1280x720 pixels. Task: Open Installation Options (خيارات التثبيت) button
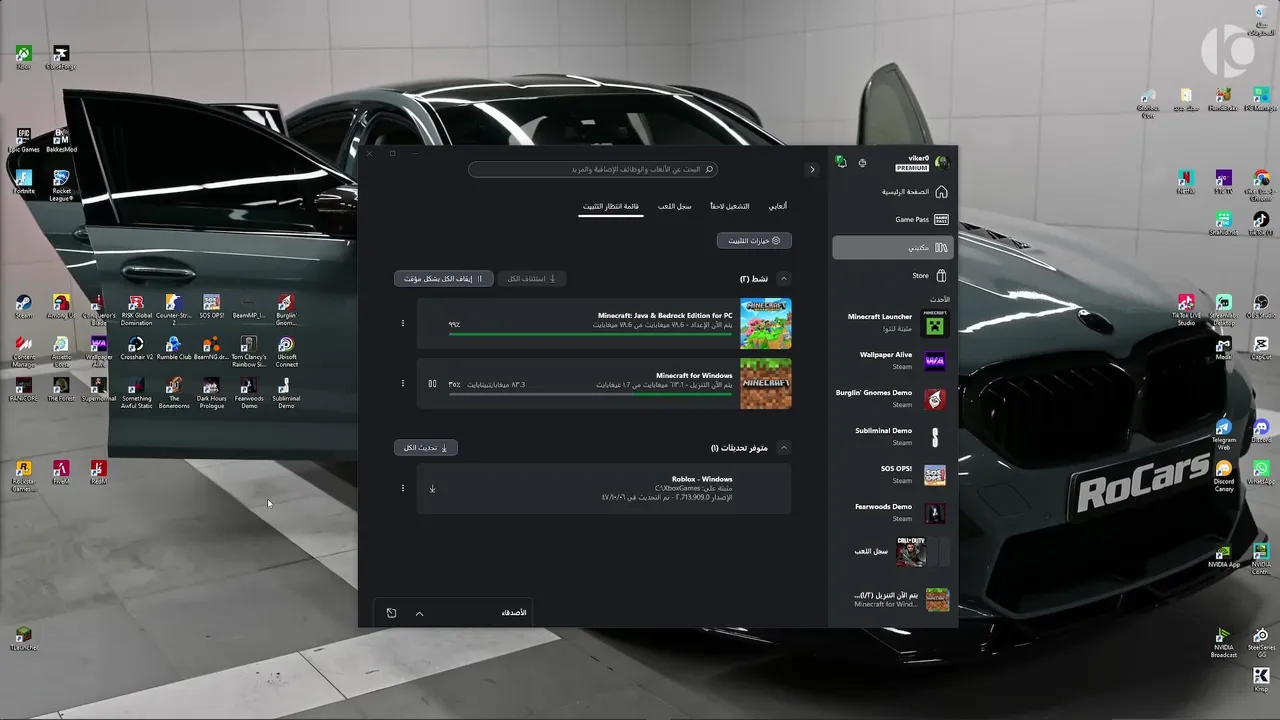coord(754,241)
